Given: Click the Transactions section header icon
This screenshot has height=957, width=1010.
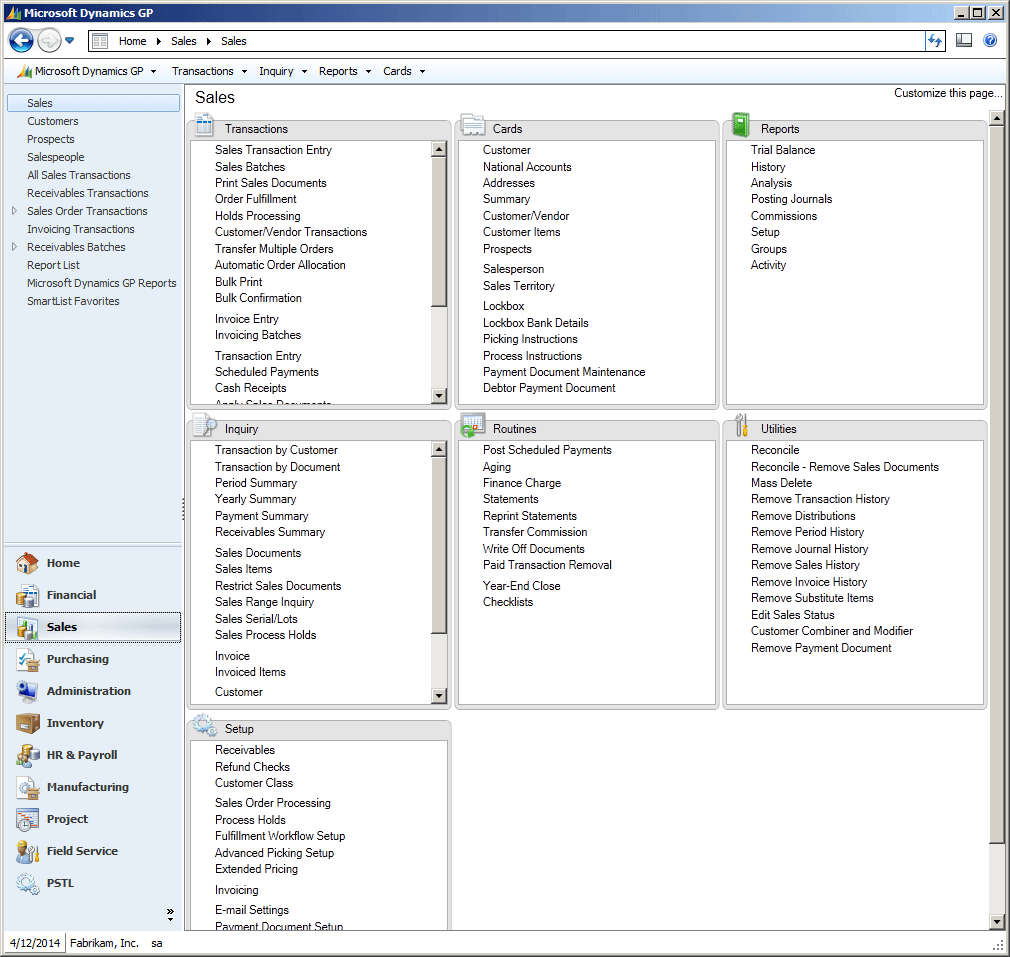Looking at the screenshot, I should point(204,124).
